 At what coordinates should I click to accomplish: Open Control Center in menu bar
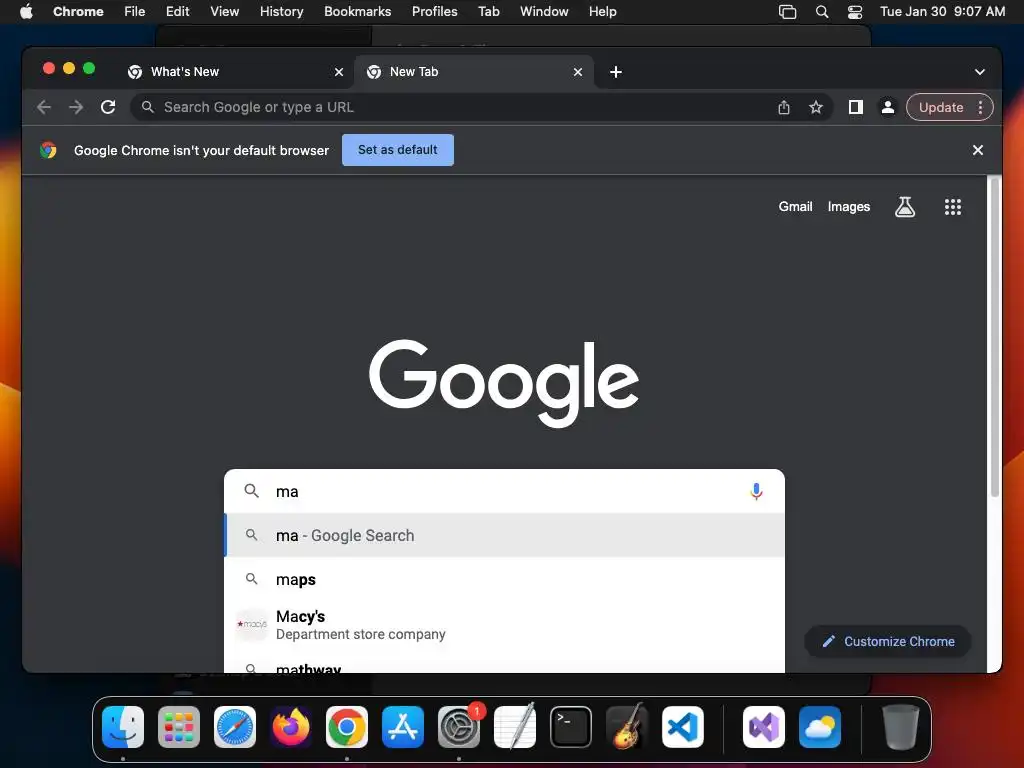855,12
